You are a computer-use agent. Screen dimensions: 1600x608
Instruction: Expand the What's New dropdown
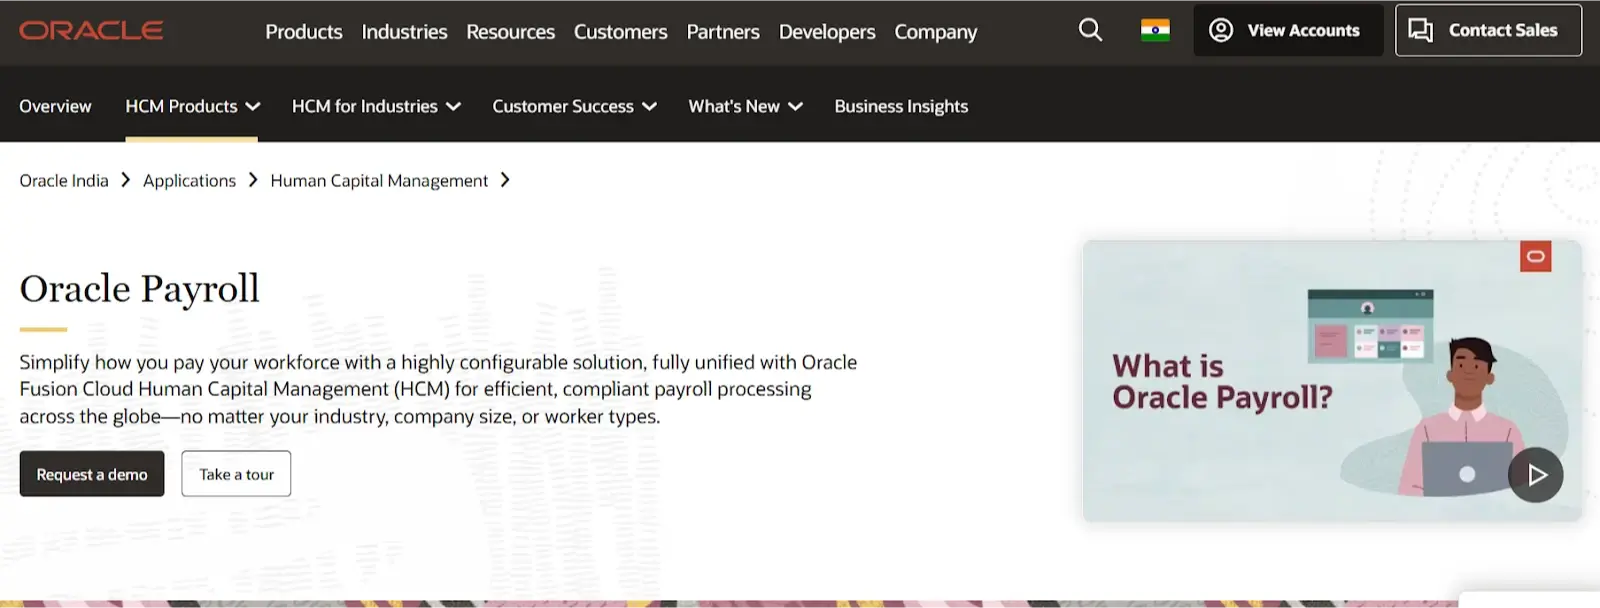(745, 106)
